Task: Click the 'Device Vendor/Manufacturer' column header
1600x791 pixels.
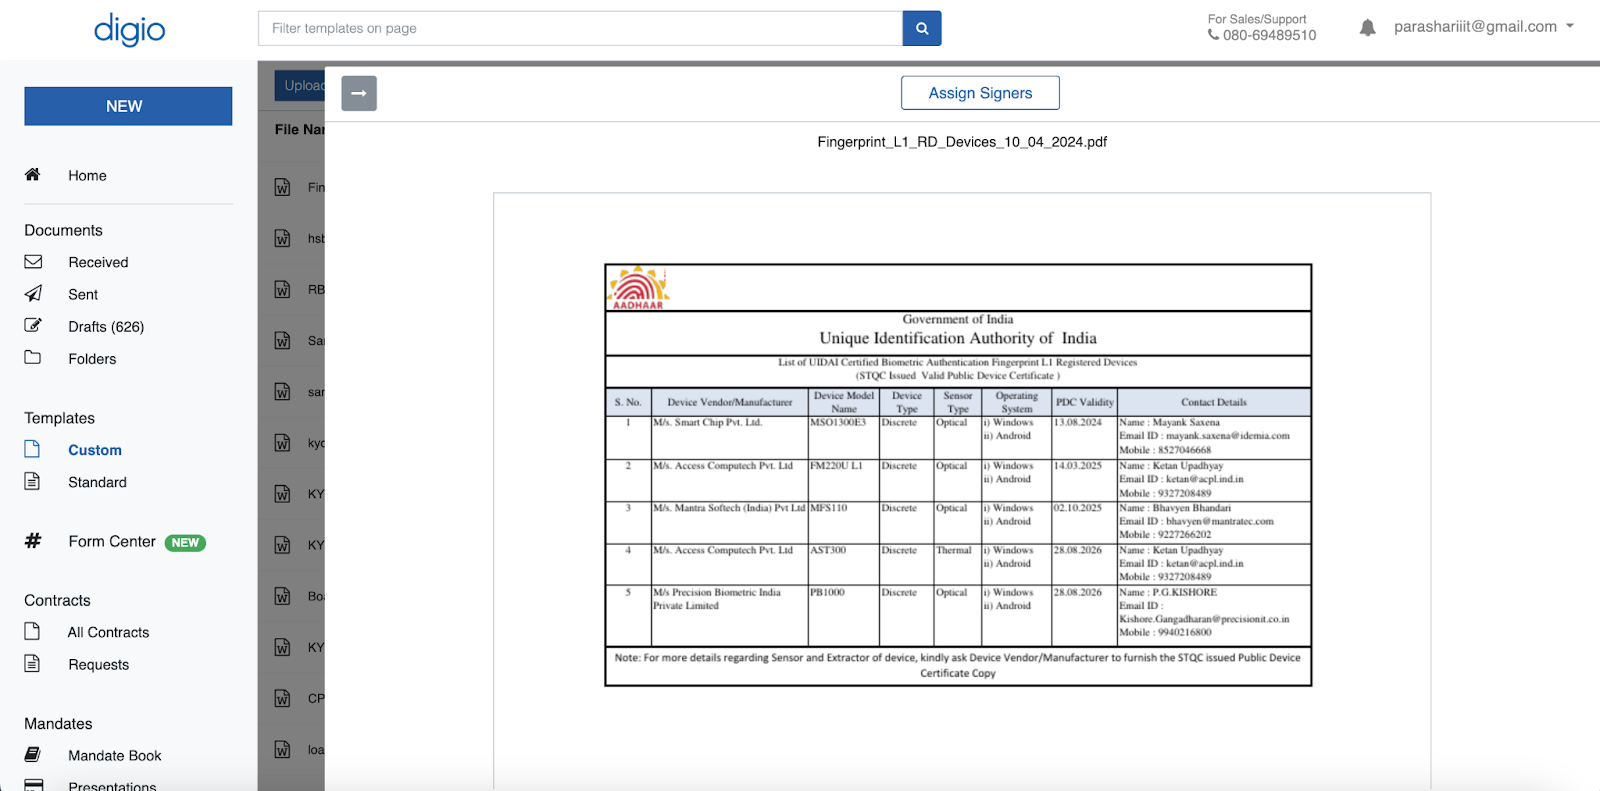Action: tap(730, 402)
